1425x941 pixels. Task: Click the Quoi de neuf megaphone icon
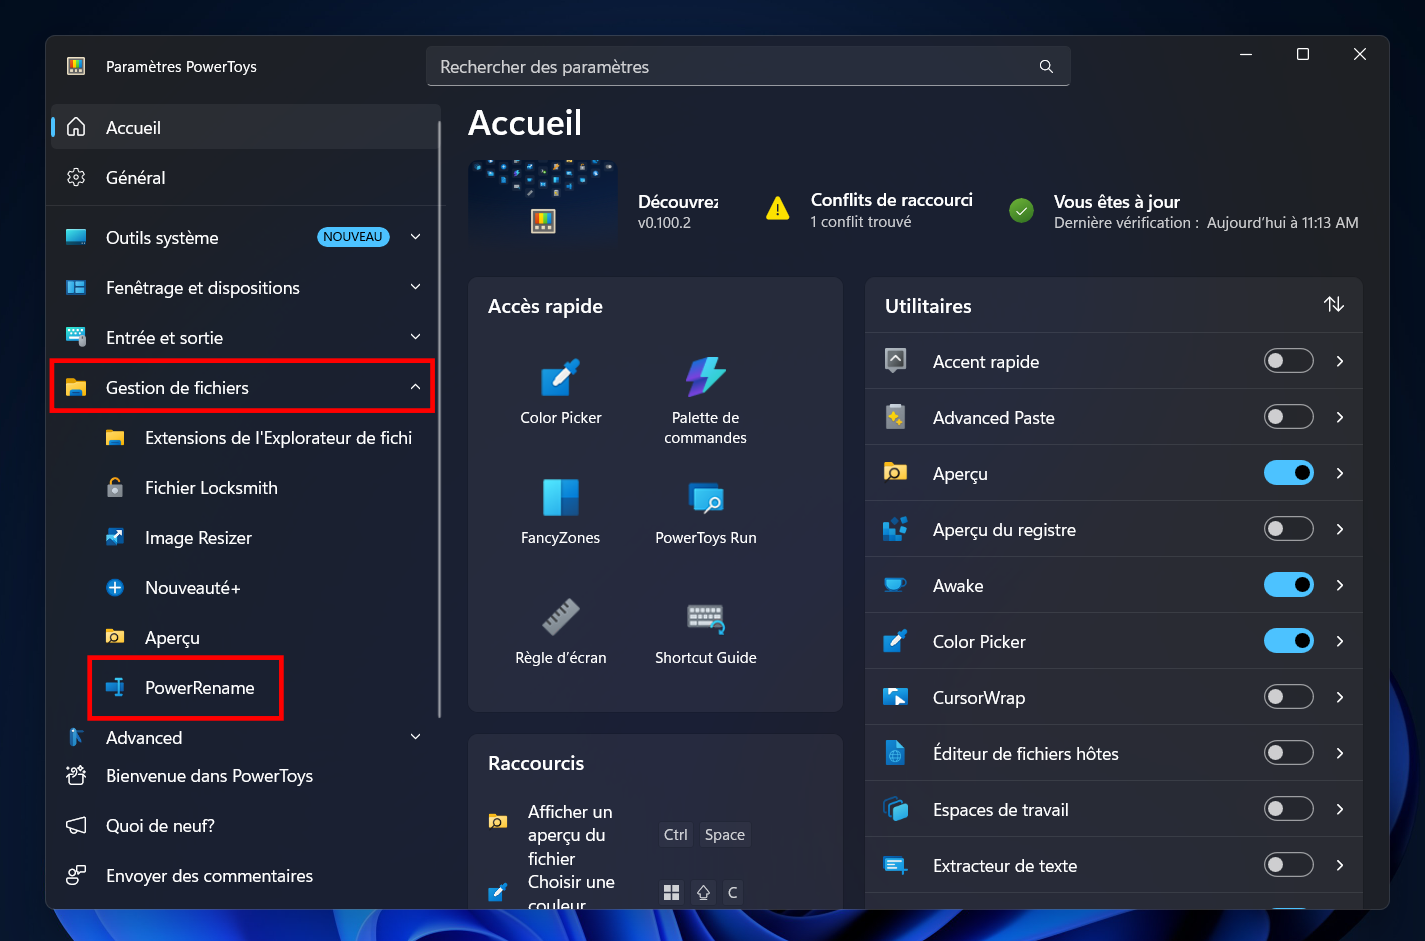pos(76,825)
